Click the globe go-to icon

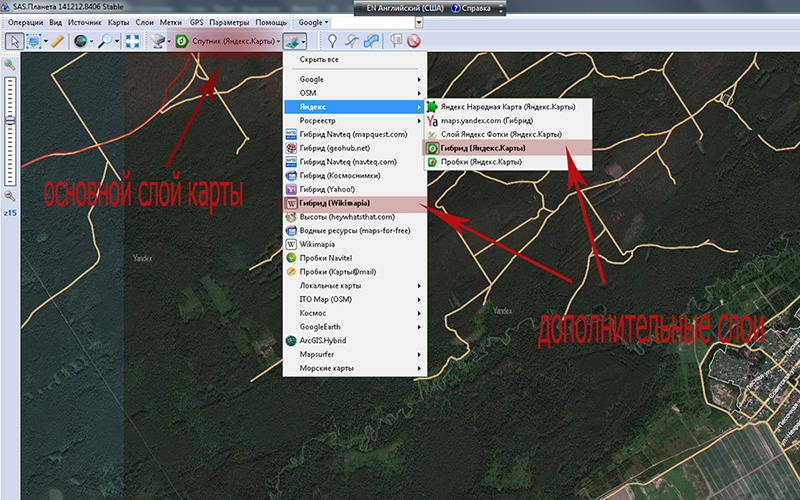pos(80,41)
